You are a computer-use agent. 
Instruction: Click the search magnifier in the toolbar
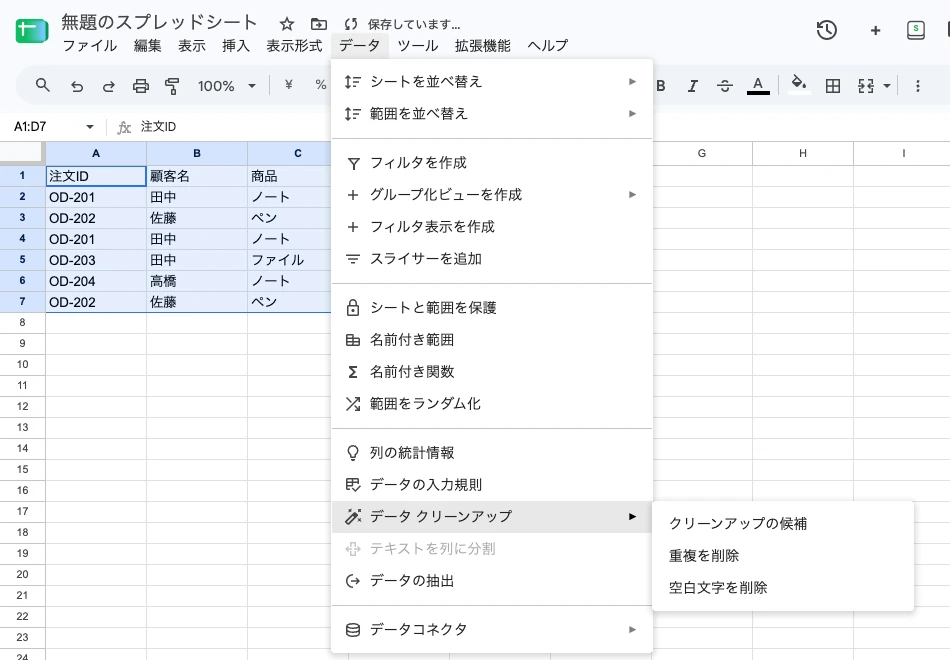tap(42, 85)
